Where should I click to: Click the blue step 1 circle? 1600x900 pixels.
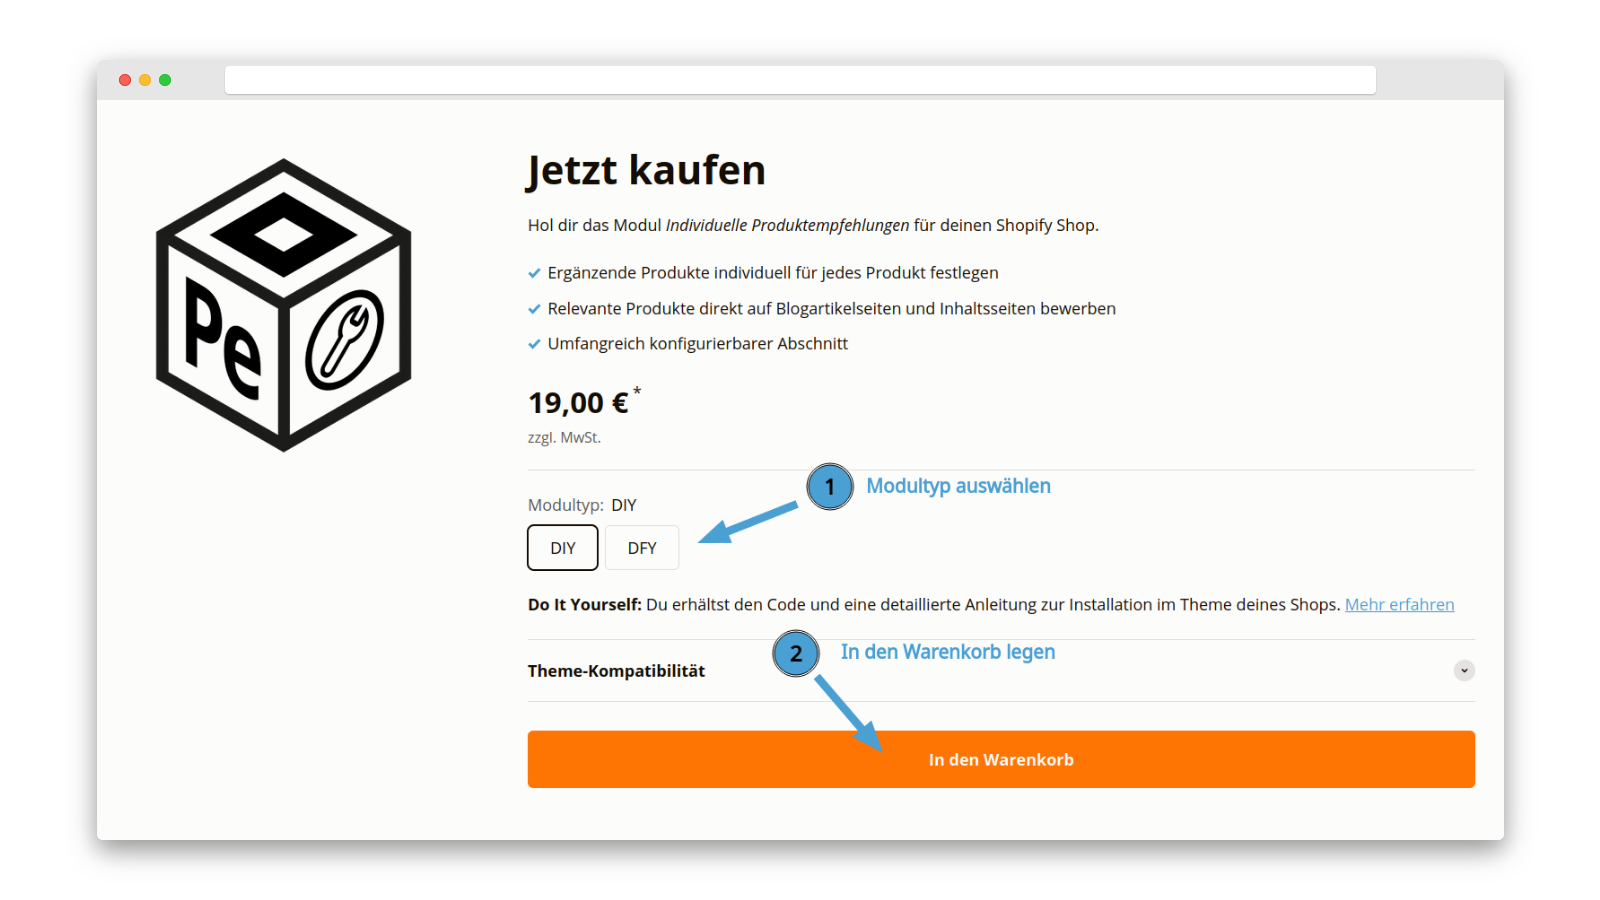830,487
